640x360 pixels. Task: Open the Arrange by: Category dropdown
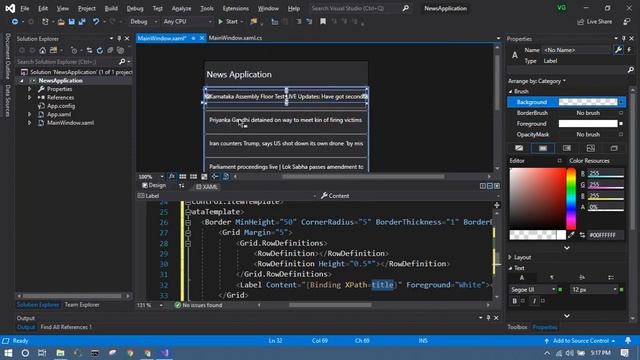(537, 81)
